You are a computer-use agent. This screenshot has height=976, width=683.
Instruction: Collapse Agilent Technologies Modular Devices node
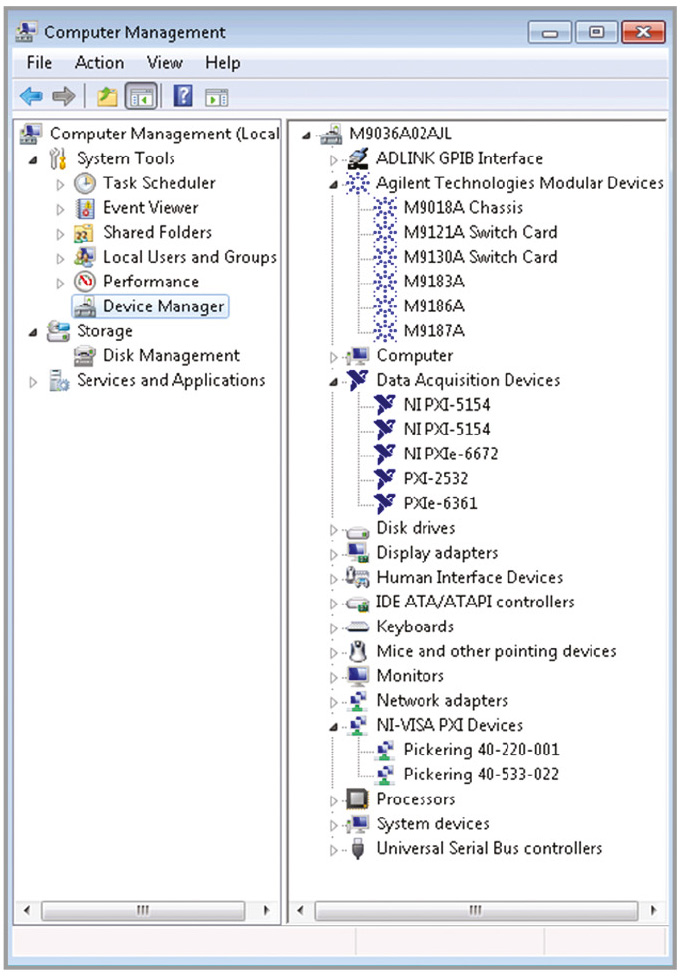point(333,184)
